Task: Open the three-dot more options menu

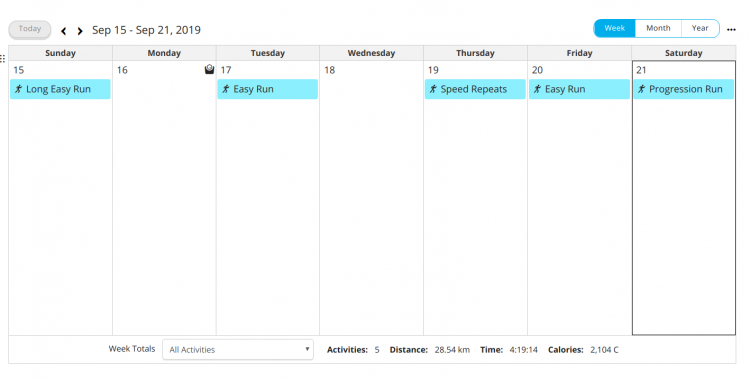Action: tap(731, 30)
